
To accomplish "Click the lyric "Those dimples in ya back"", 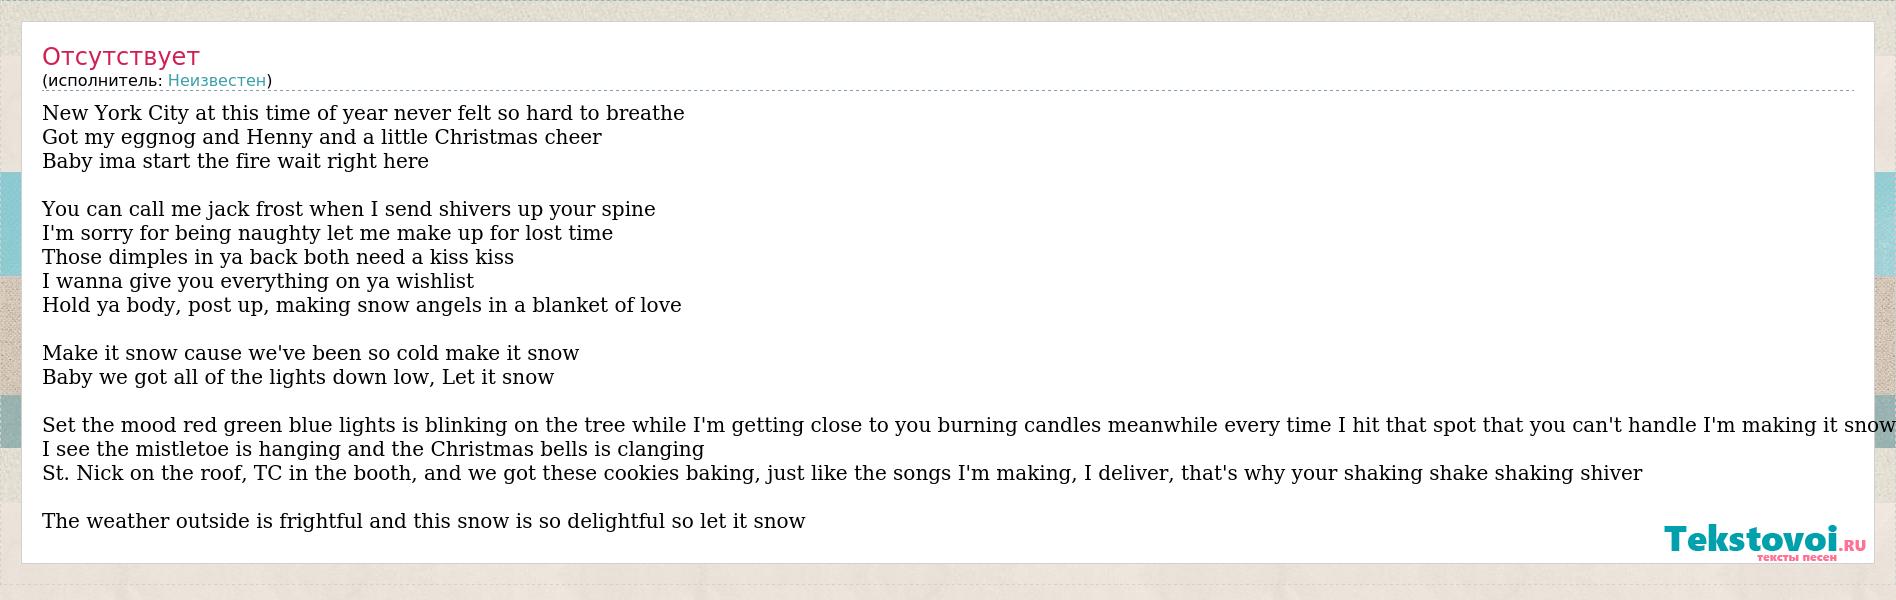I will pos(278,257).
